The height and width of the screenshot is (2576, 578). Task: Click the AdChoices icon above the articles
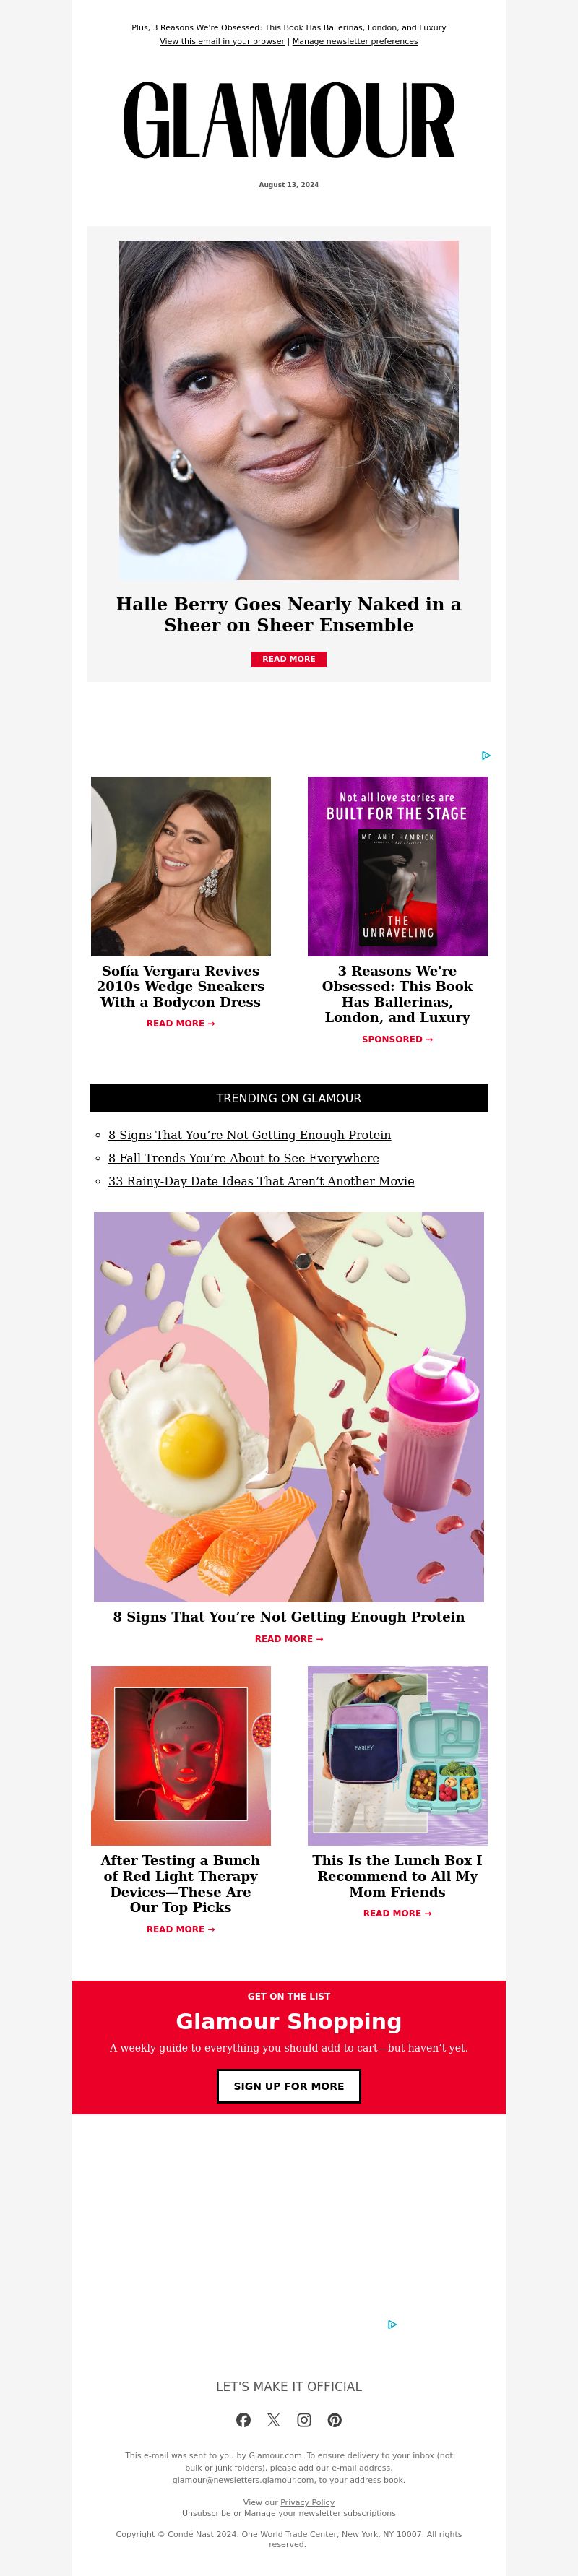point(485,756)
